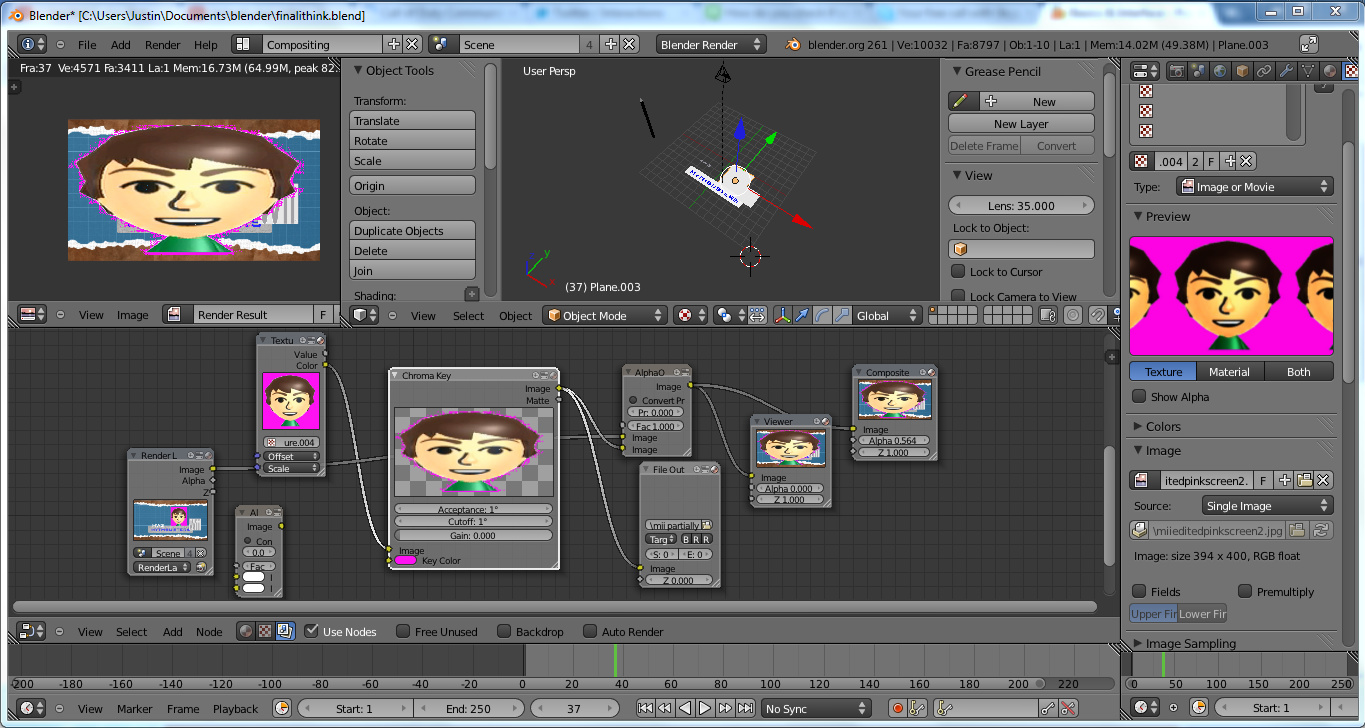This screenshot has width=1365, height=728.
Task: Adjust Chroma Key Gain 0.000 slider
Action: (473, 535)
